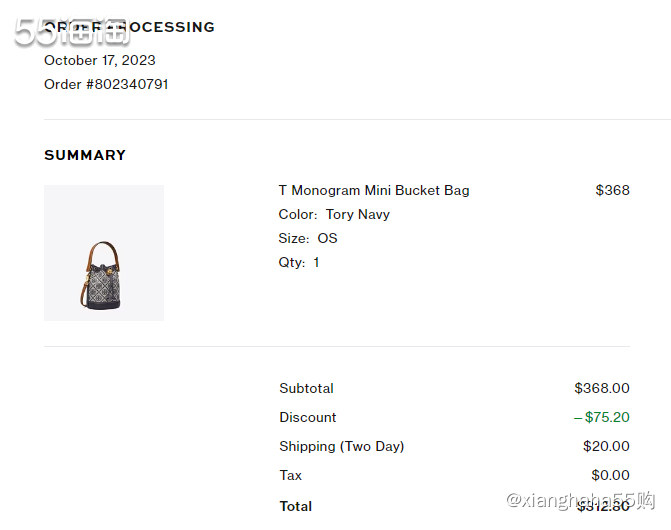Screen dimensions: 671x530
Task: Select the $0.00 tax amount
Action: [x=610, y=475]
